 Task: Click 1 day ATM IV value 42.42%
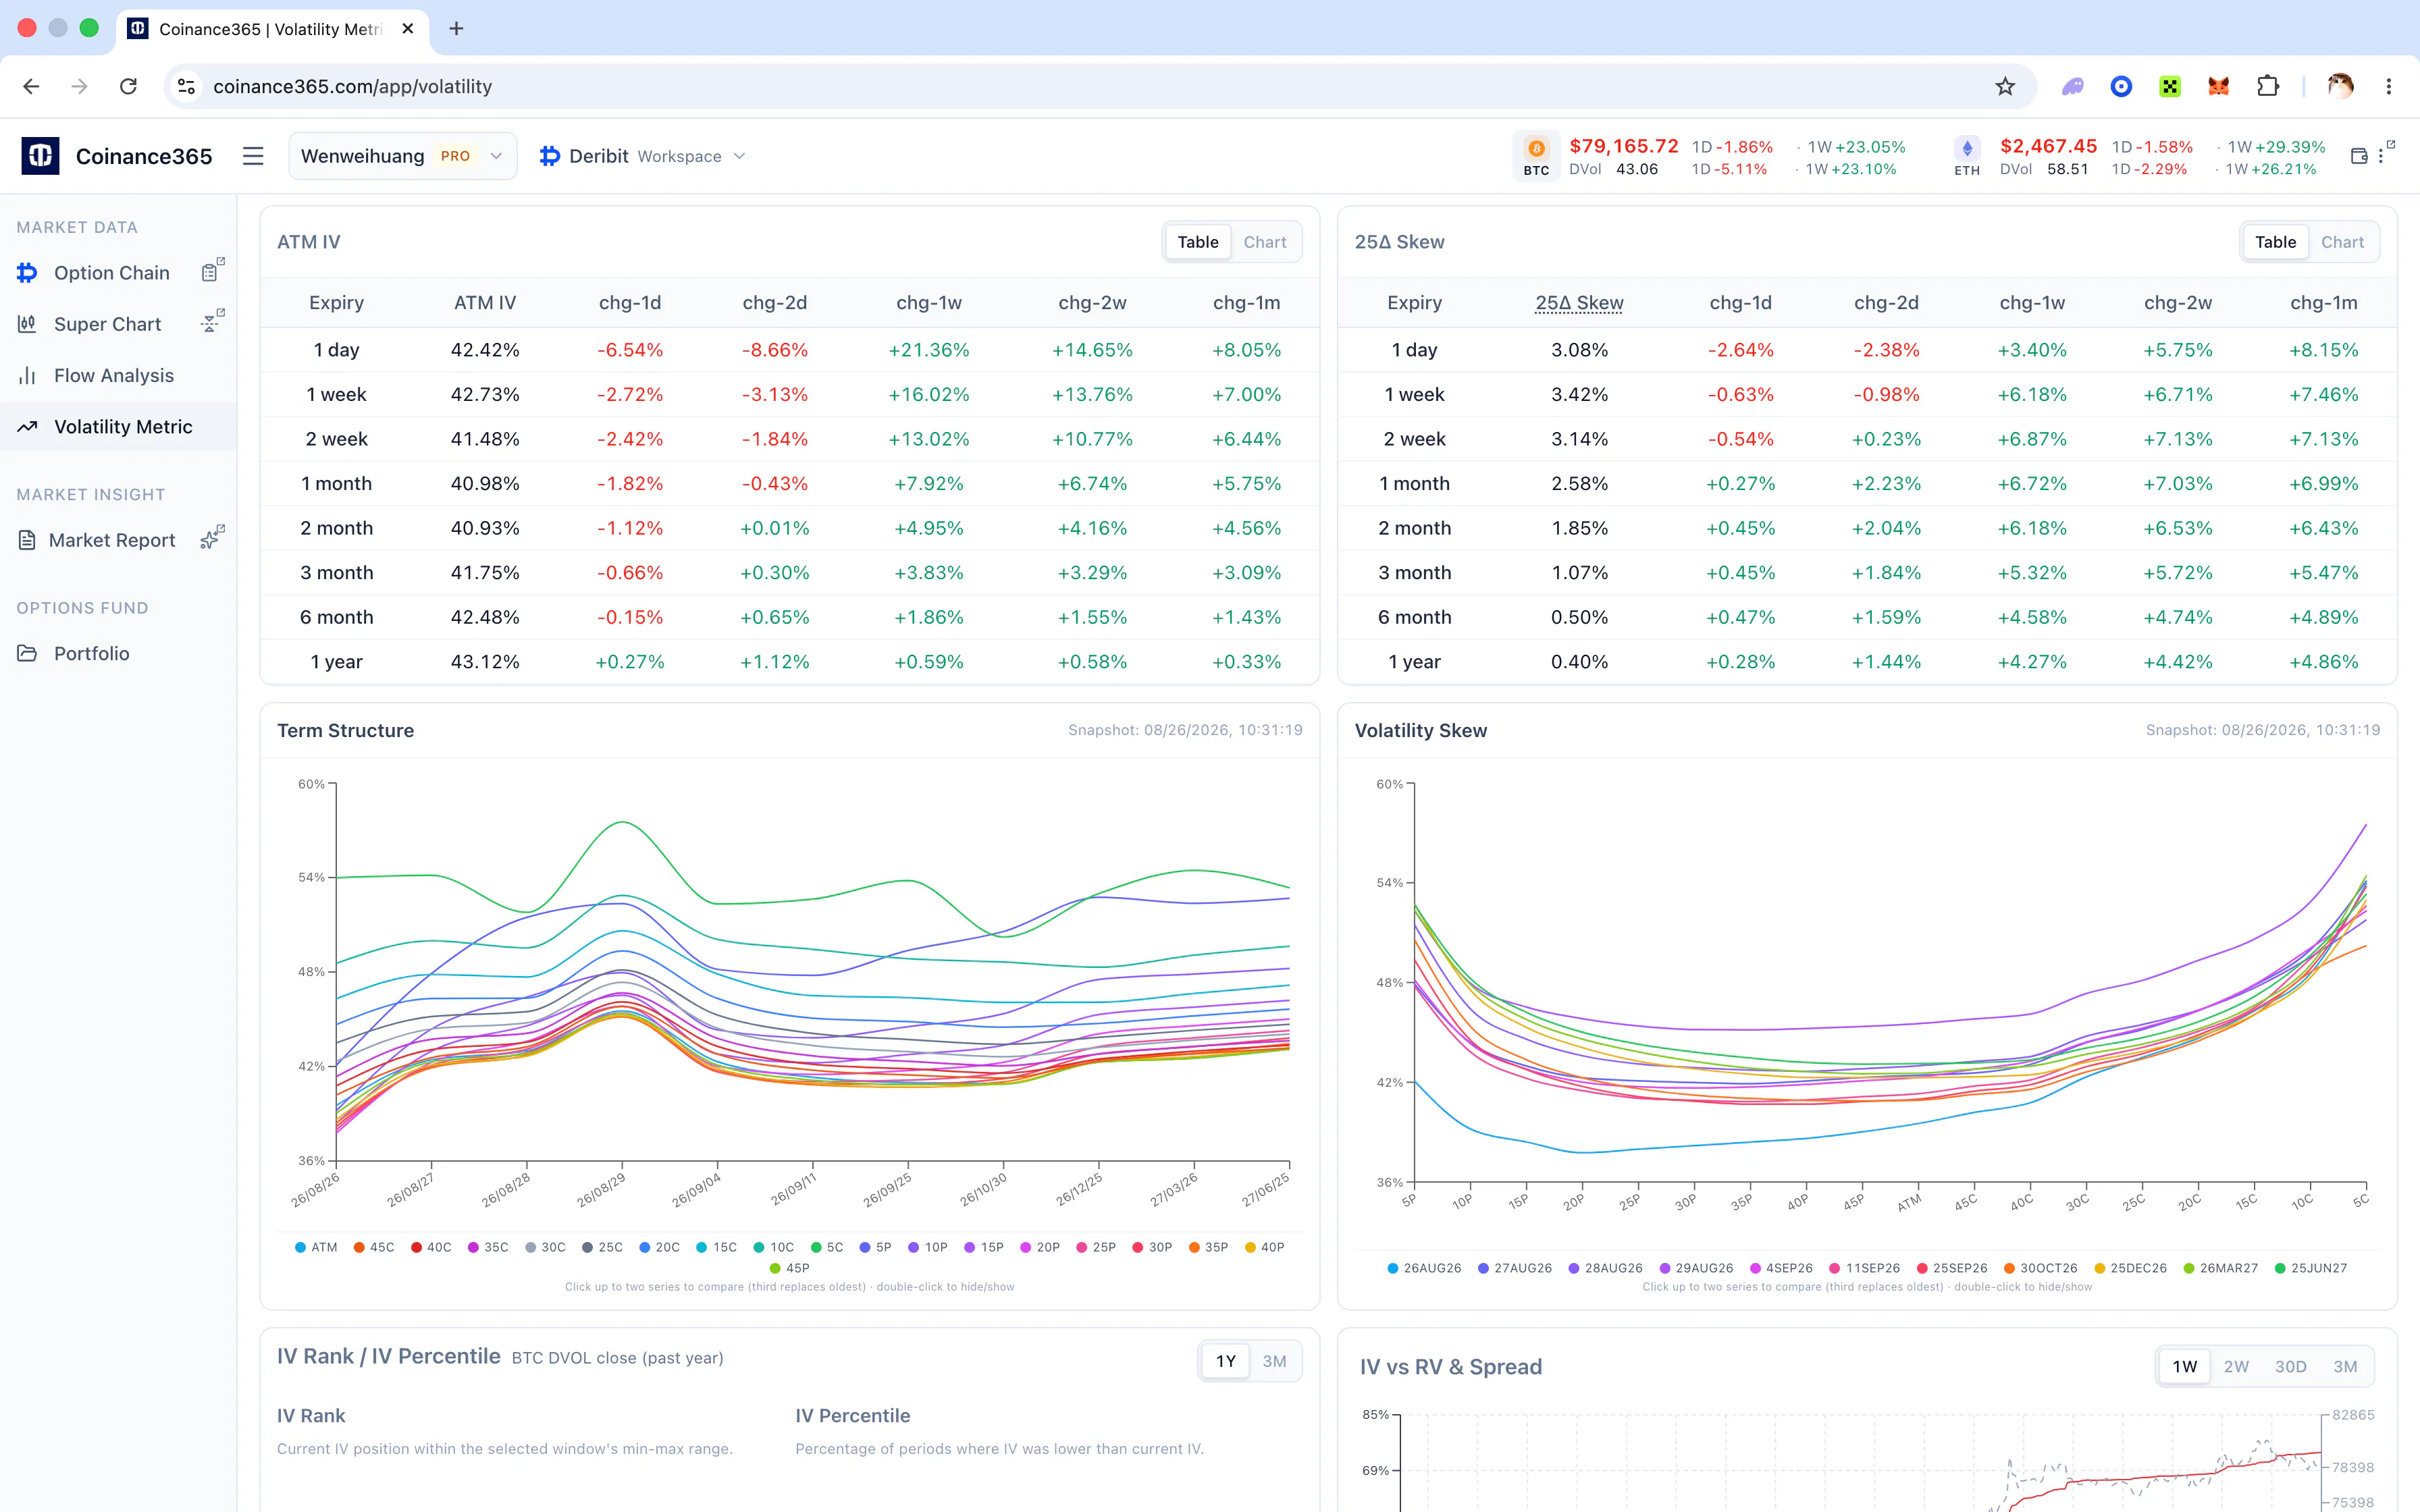tap(485, 350)
